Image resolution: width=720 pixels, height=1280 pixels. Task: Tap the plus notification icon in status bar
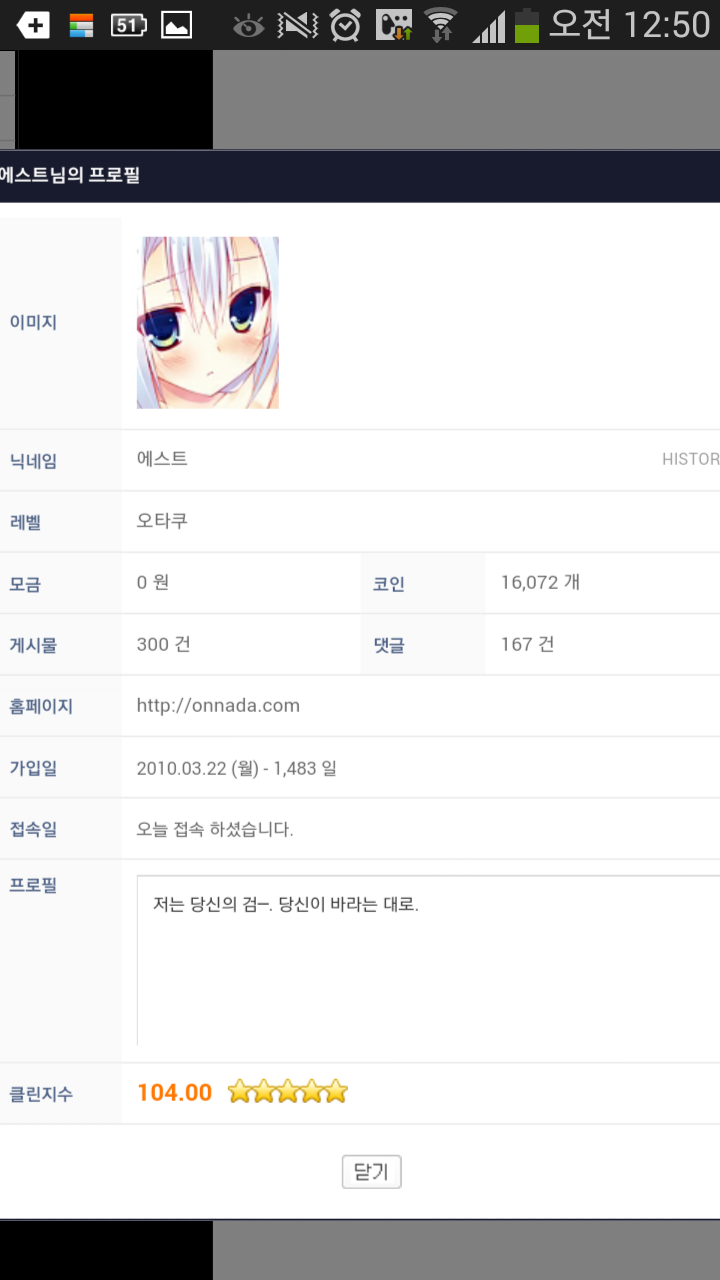[33, 25]
